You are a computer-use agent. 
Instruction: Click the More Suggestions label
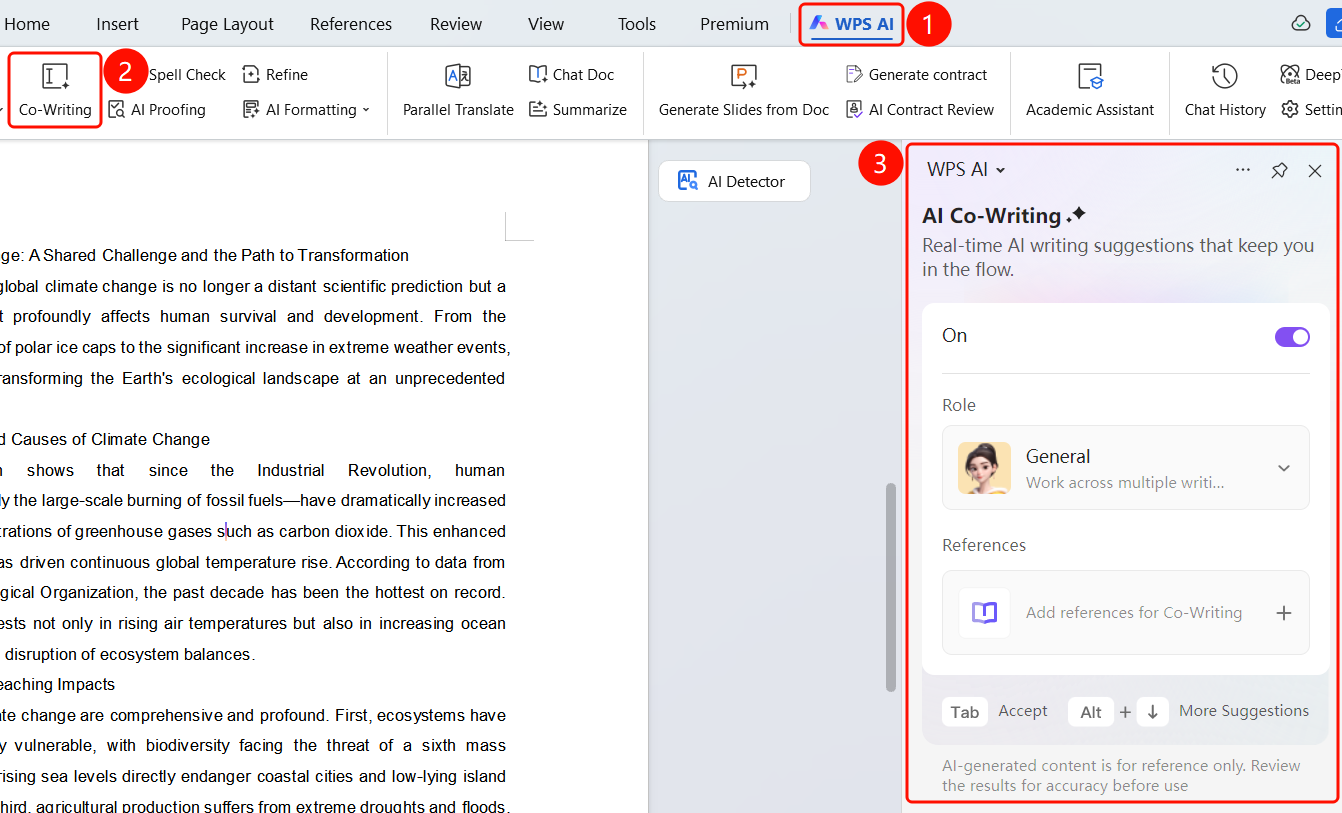pos(1244,711)
